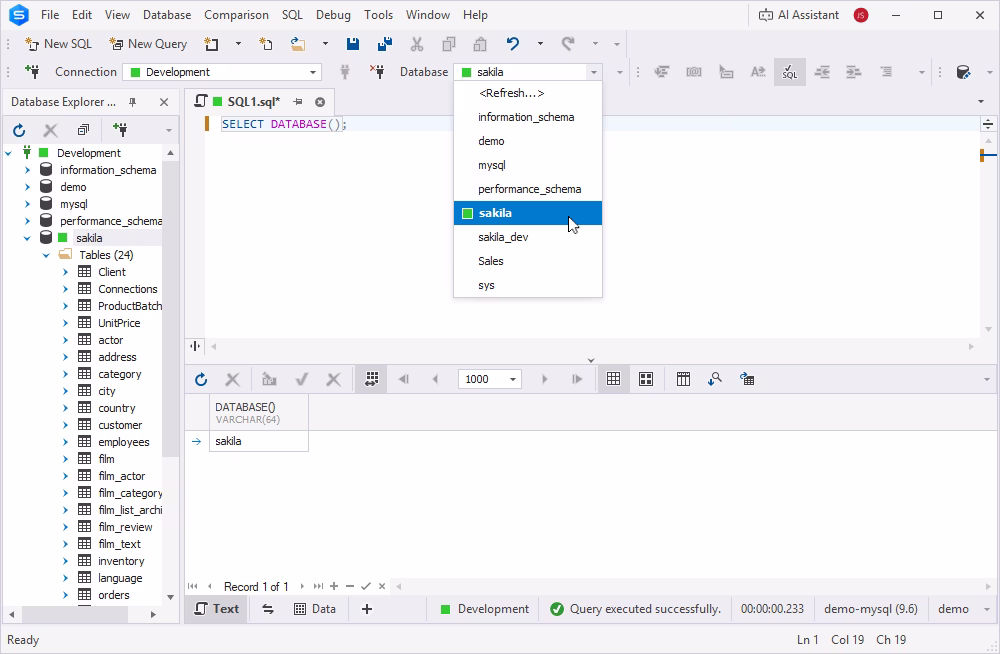Expand the actor table node
The image size is (1000, 654).
[65, 340]
